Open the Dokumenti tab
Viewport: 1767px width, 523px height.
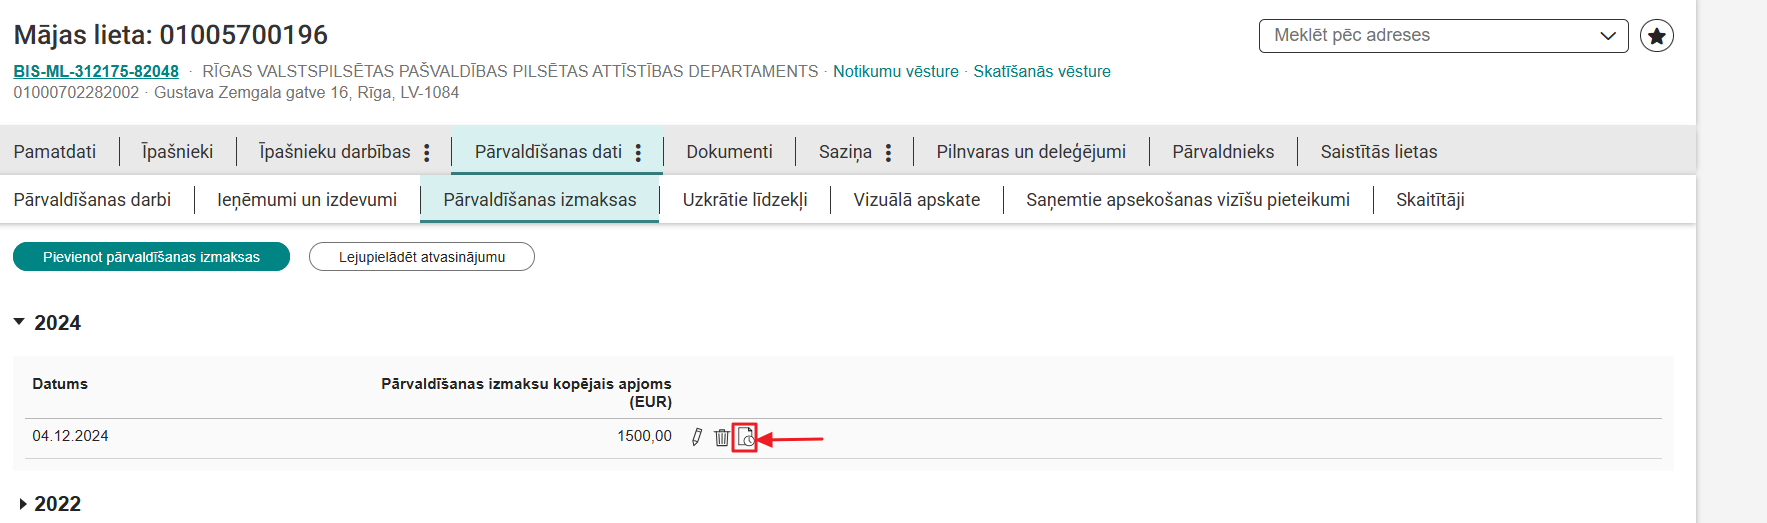tap(729, 152)
